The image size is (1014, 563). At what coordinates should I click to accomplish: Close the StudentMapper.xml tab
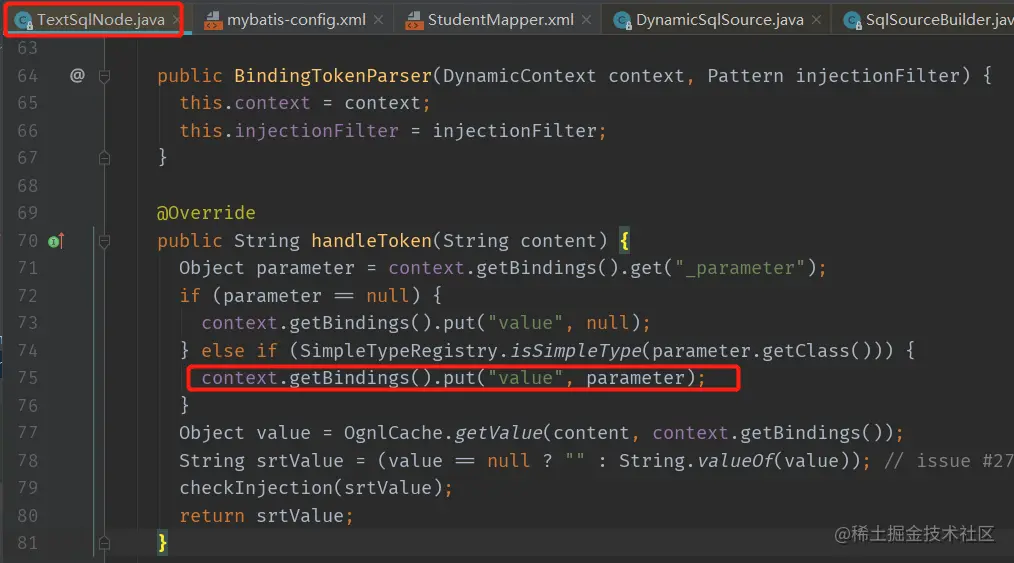pyautogui.click(x=586, y=20)
